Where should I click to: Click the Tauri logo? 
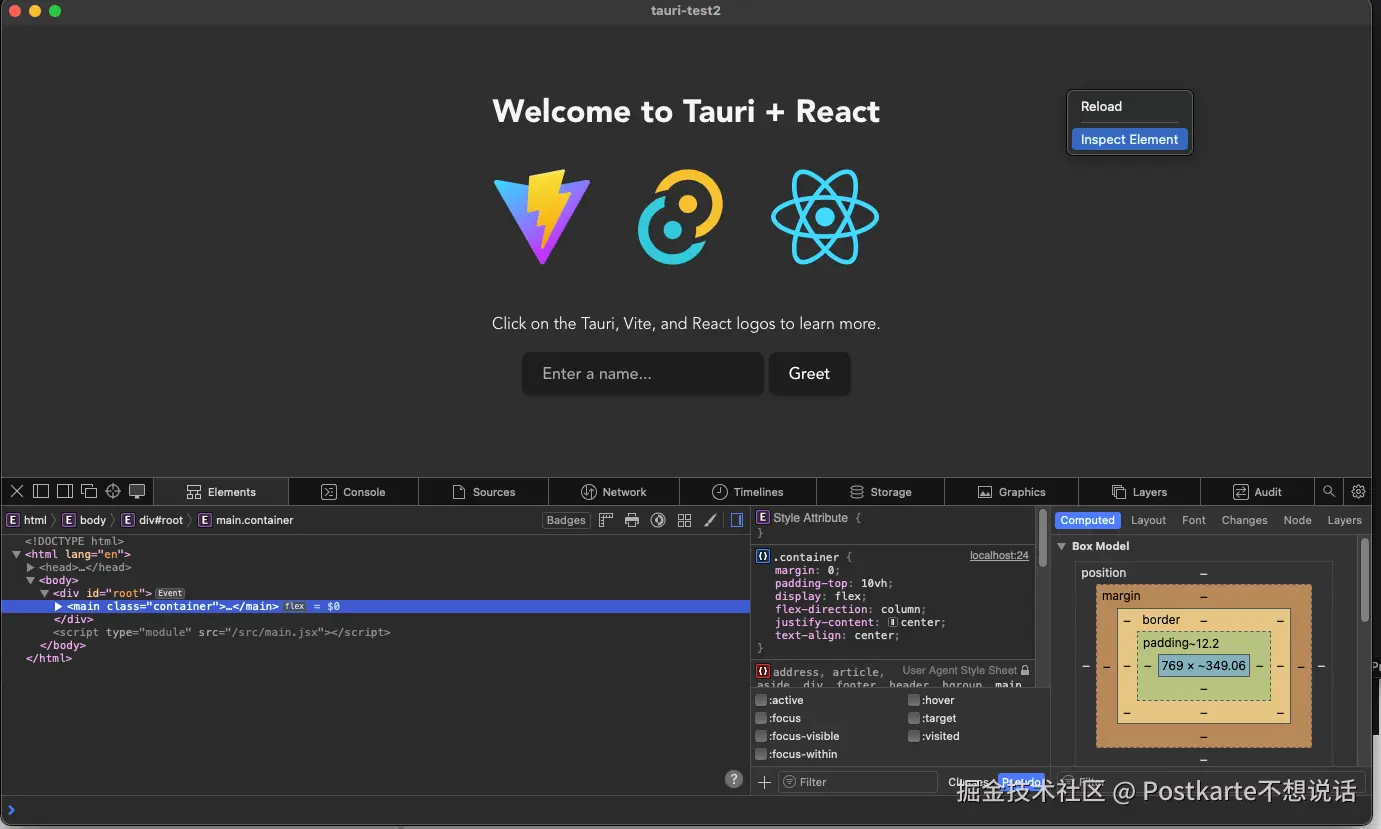681,217
